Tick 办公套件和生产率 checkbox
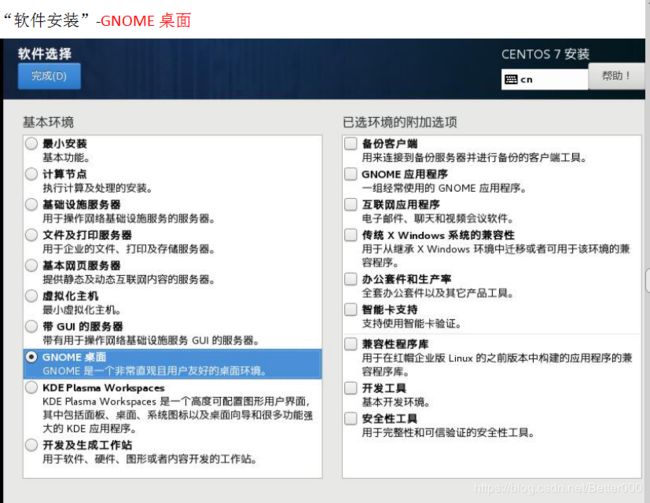This screenshot has height=503, width=650. click(x=351, y=279)
